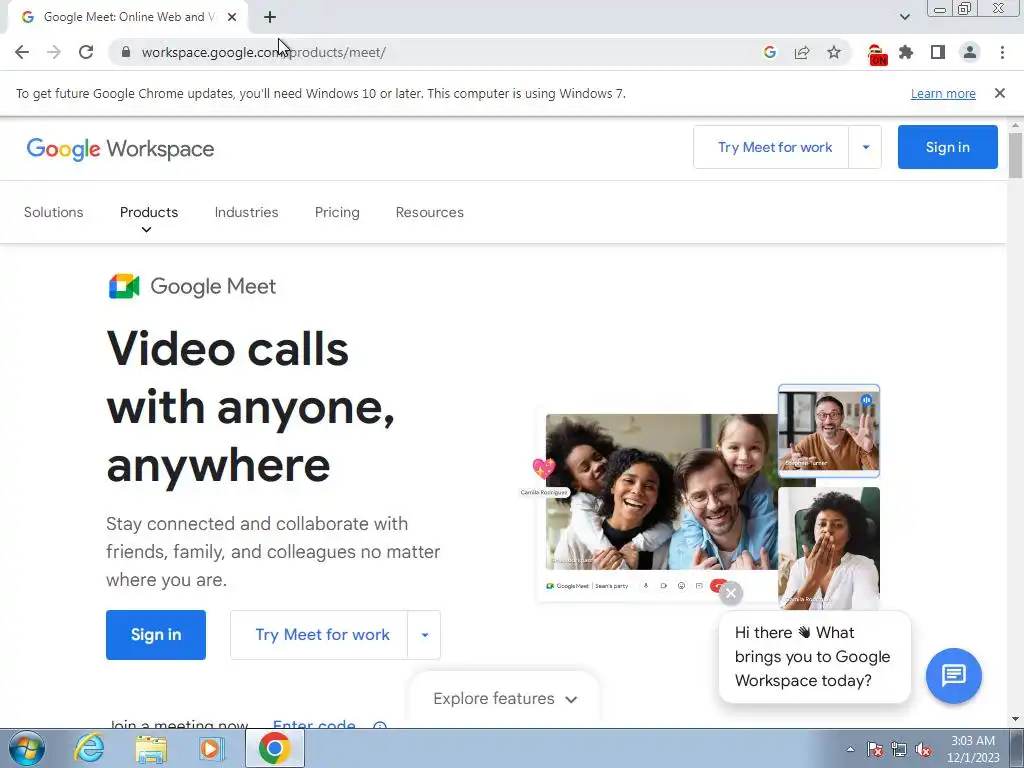This screenshot has height=768, width=1024.
Task: Click the scrollbar down arrow
Action: [x=1015, y=719]
